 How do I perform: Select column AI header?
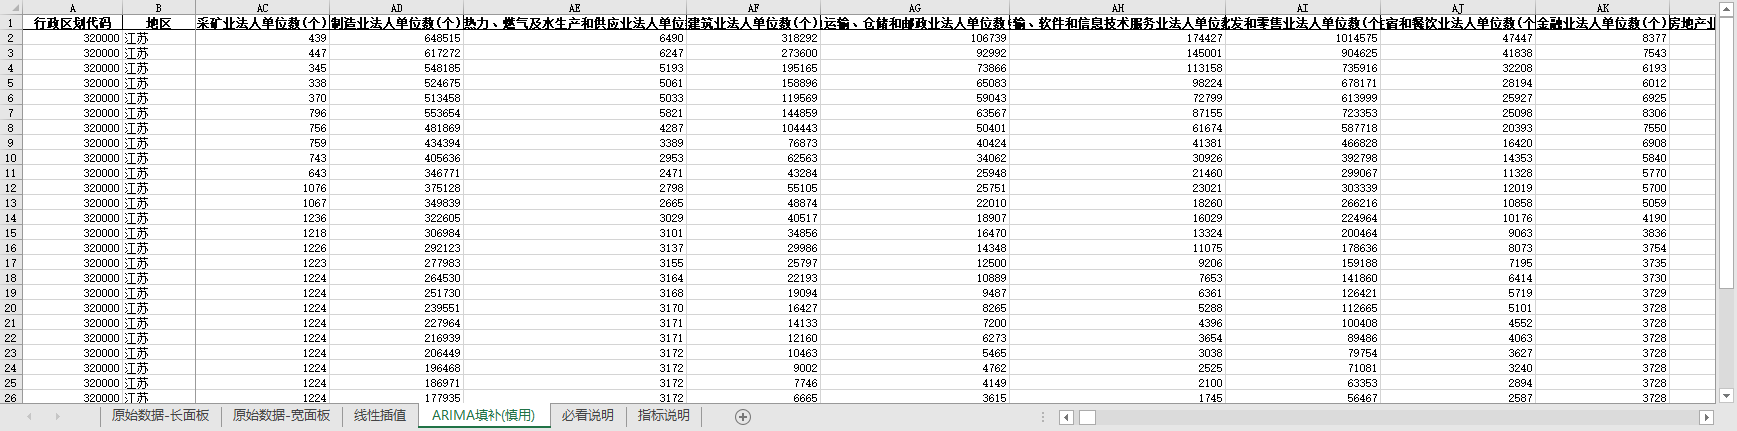1303,8
